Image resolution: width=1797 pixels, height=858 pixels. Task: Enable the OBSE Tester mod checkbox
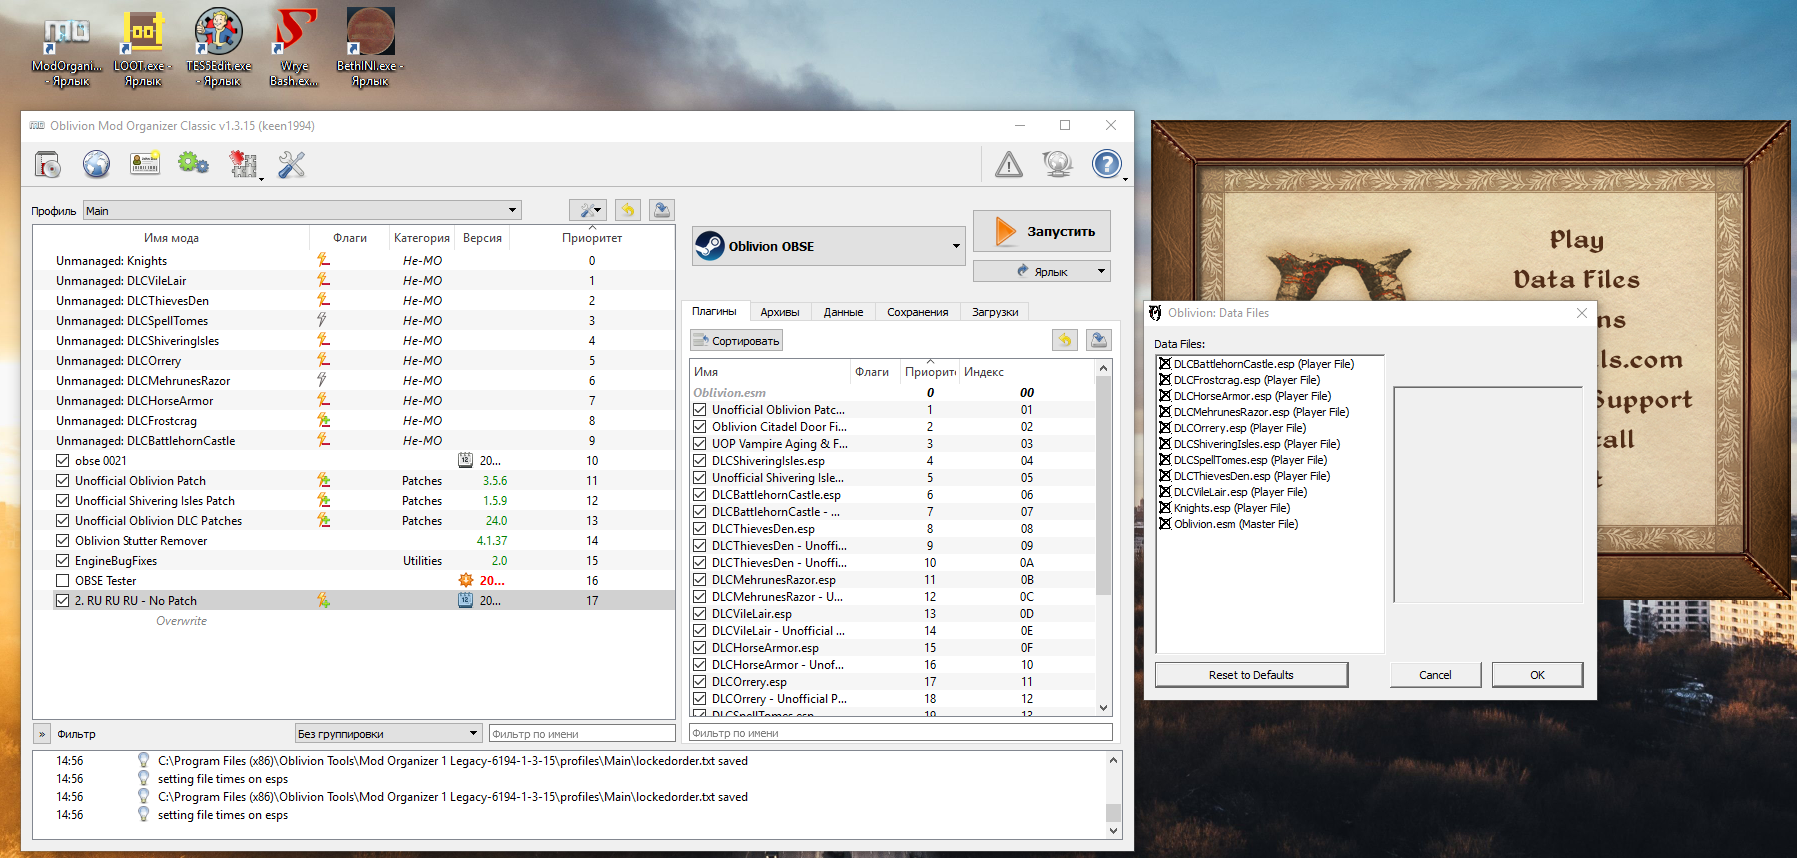(63, 581)
